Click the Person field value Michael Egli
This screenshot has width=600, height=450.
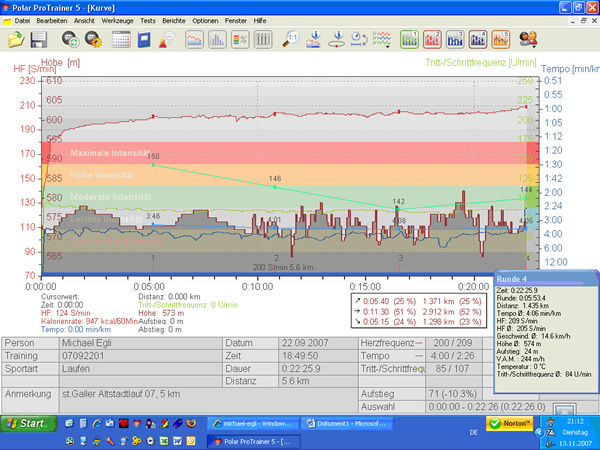141,343
